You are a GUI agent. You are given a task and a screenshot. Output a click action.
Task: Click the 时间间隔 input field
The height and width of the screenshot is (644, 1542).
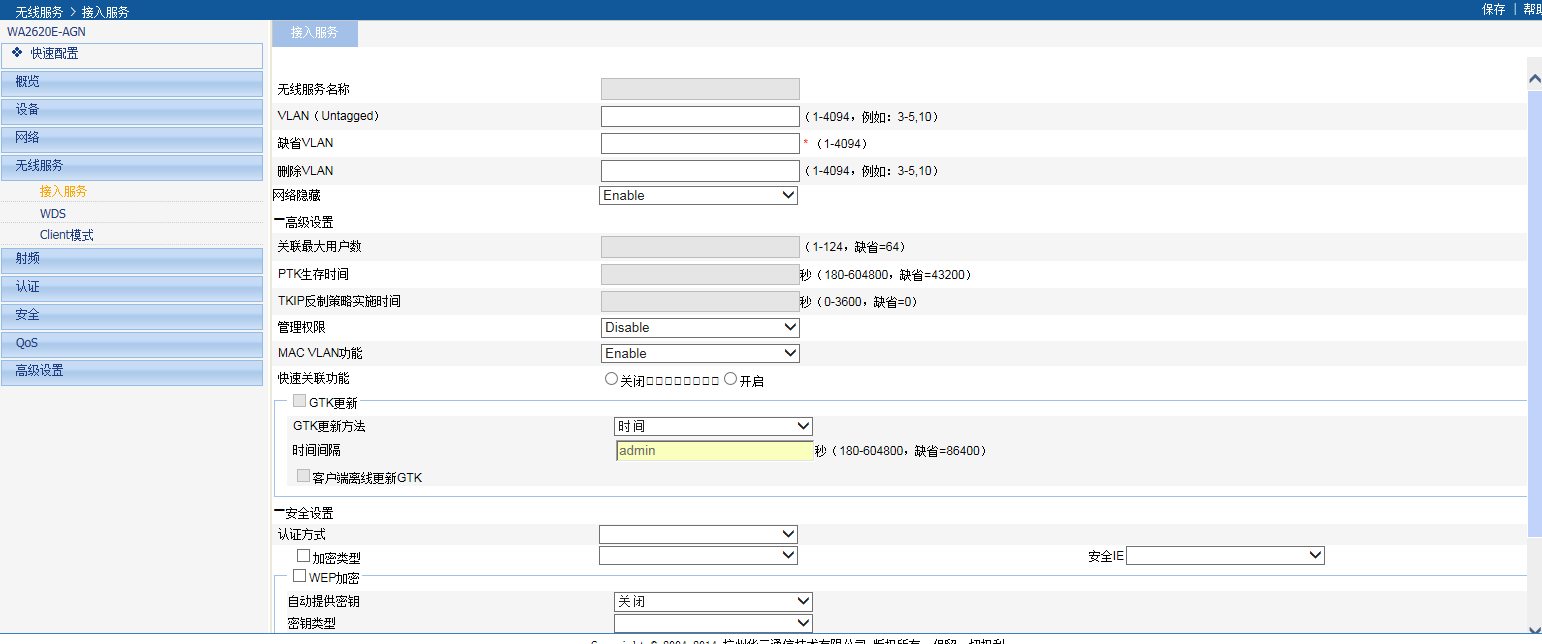pos(715,451)
